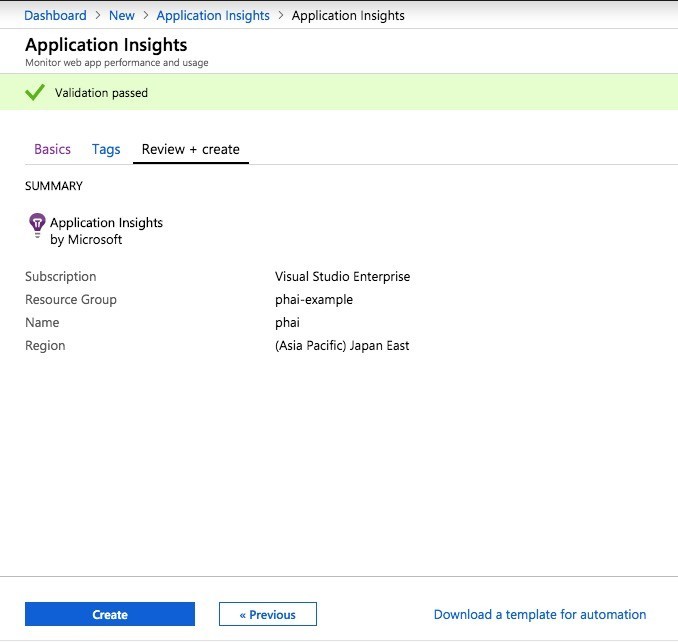678x642 pixels.
Task: Select the phai-example resource group value
Action: (314, 300)
